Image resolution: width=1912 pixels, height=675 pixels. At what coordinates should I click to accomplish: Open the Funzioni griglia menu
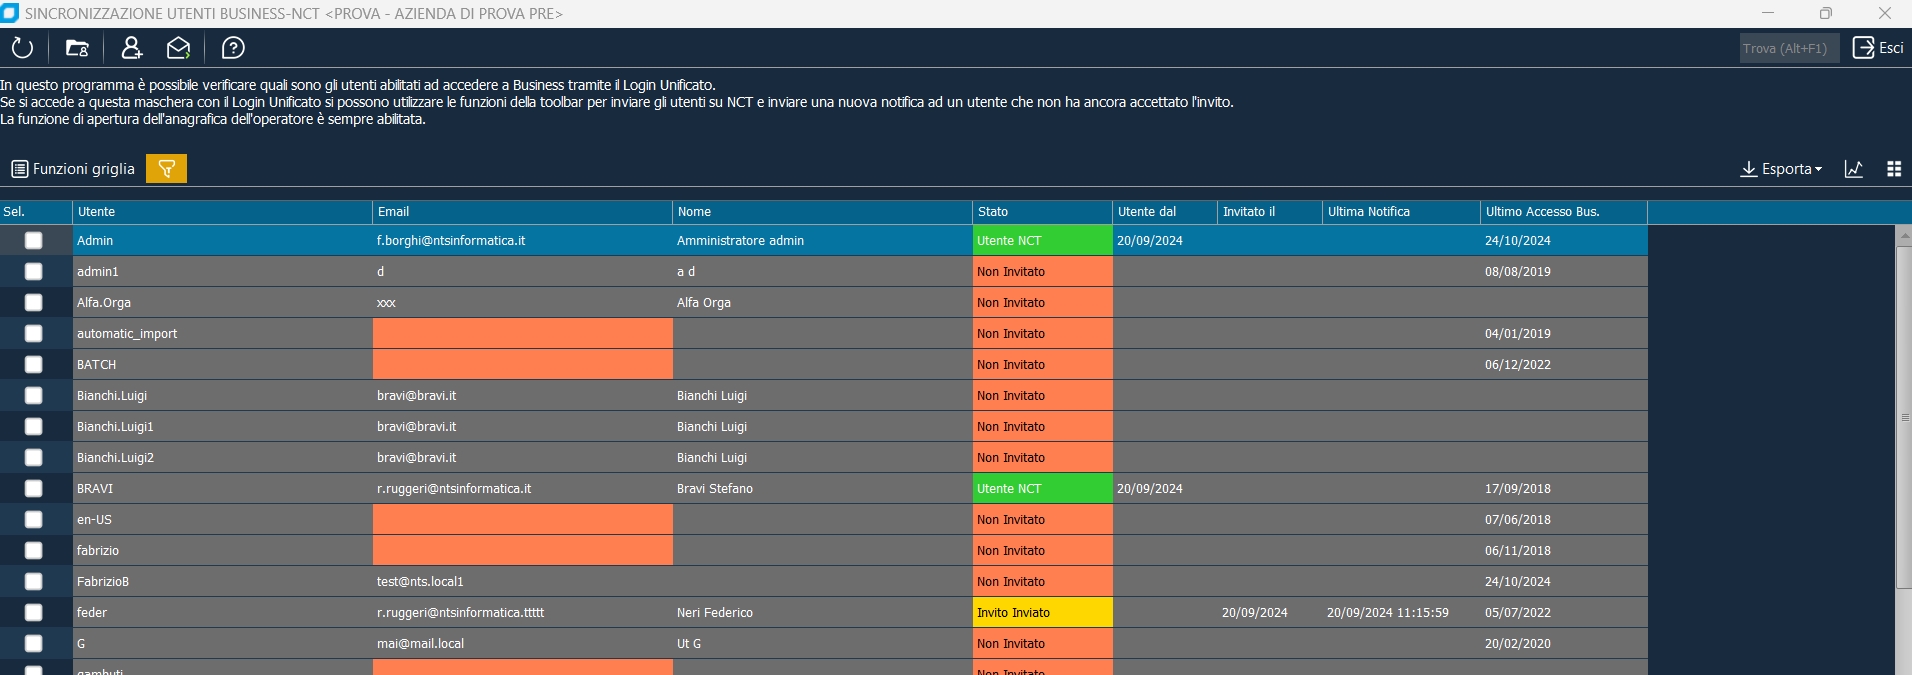73,169
